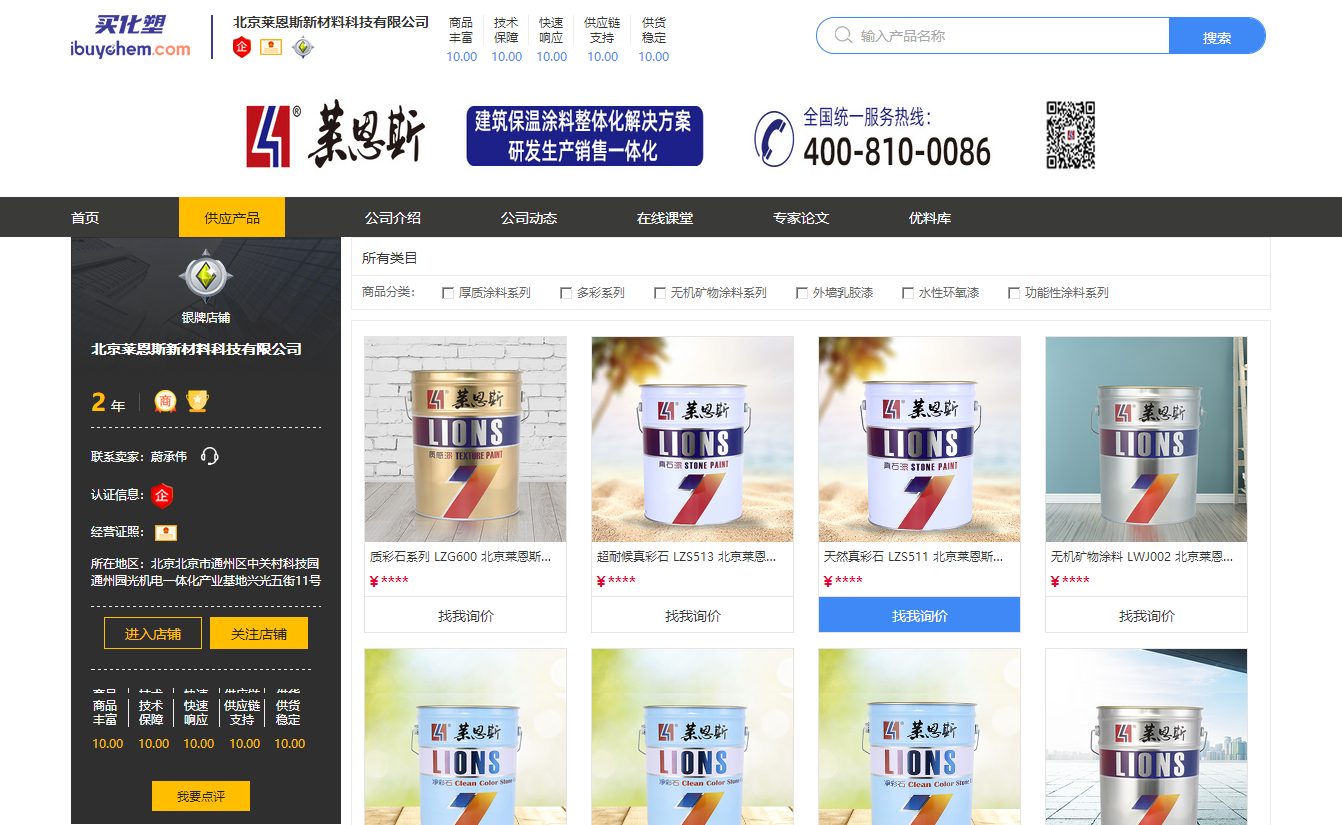Viewport: 1342px width, 825px height.
Task: Open the 公司动态 nav item
Action: click(529, 218)
